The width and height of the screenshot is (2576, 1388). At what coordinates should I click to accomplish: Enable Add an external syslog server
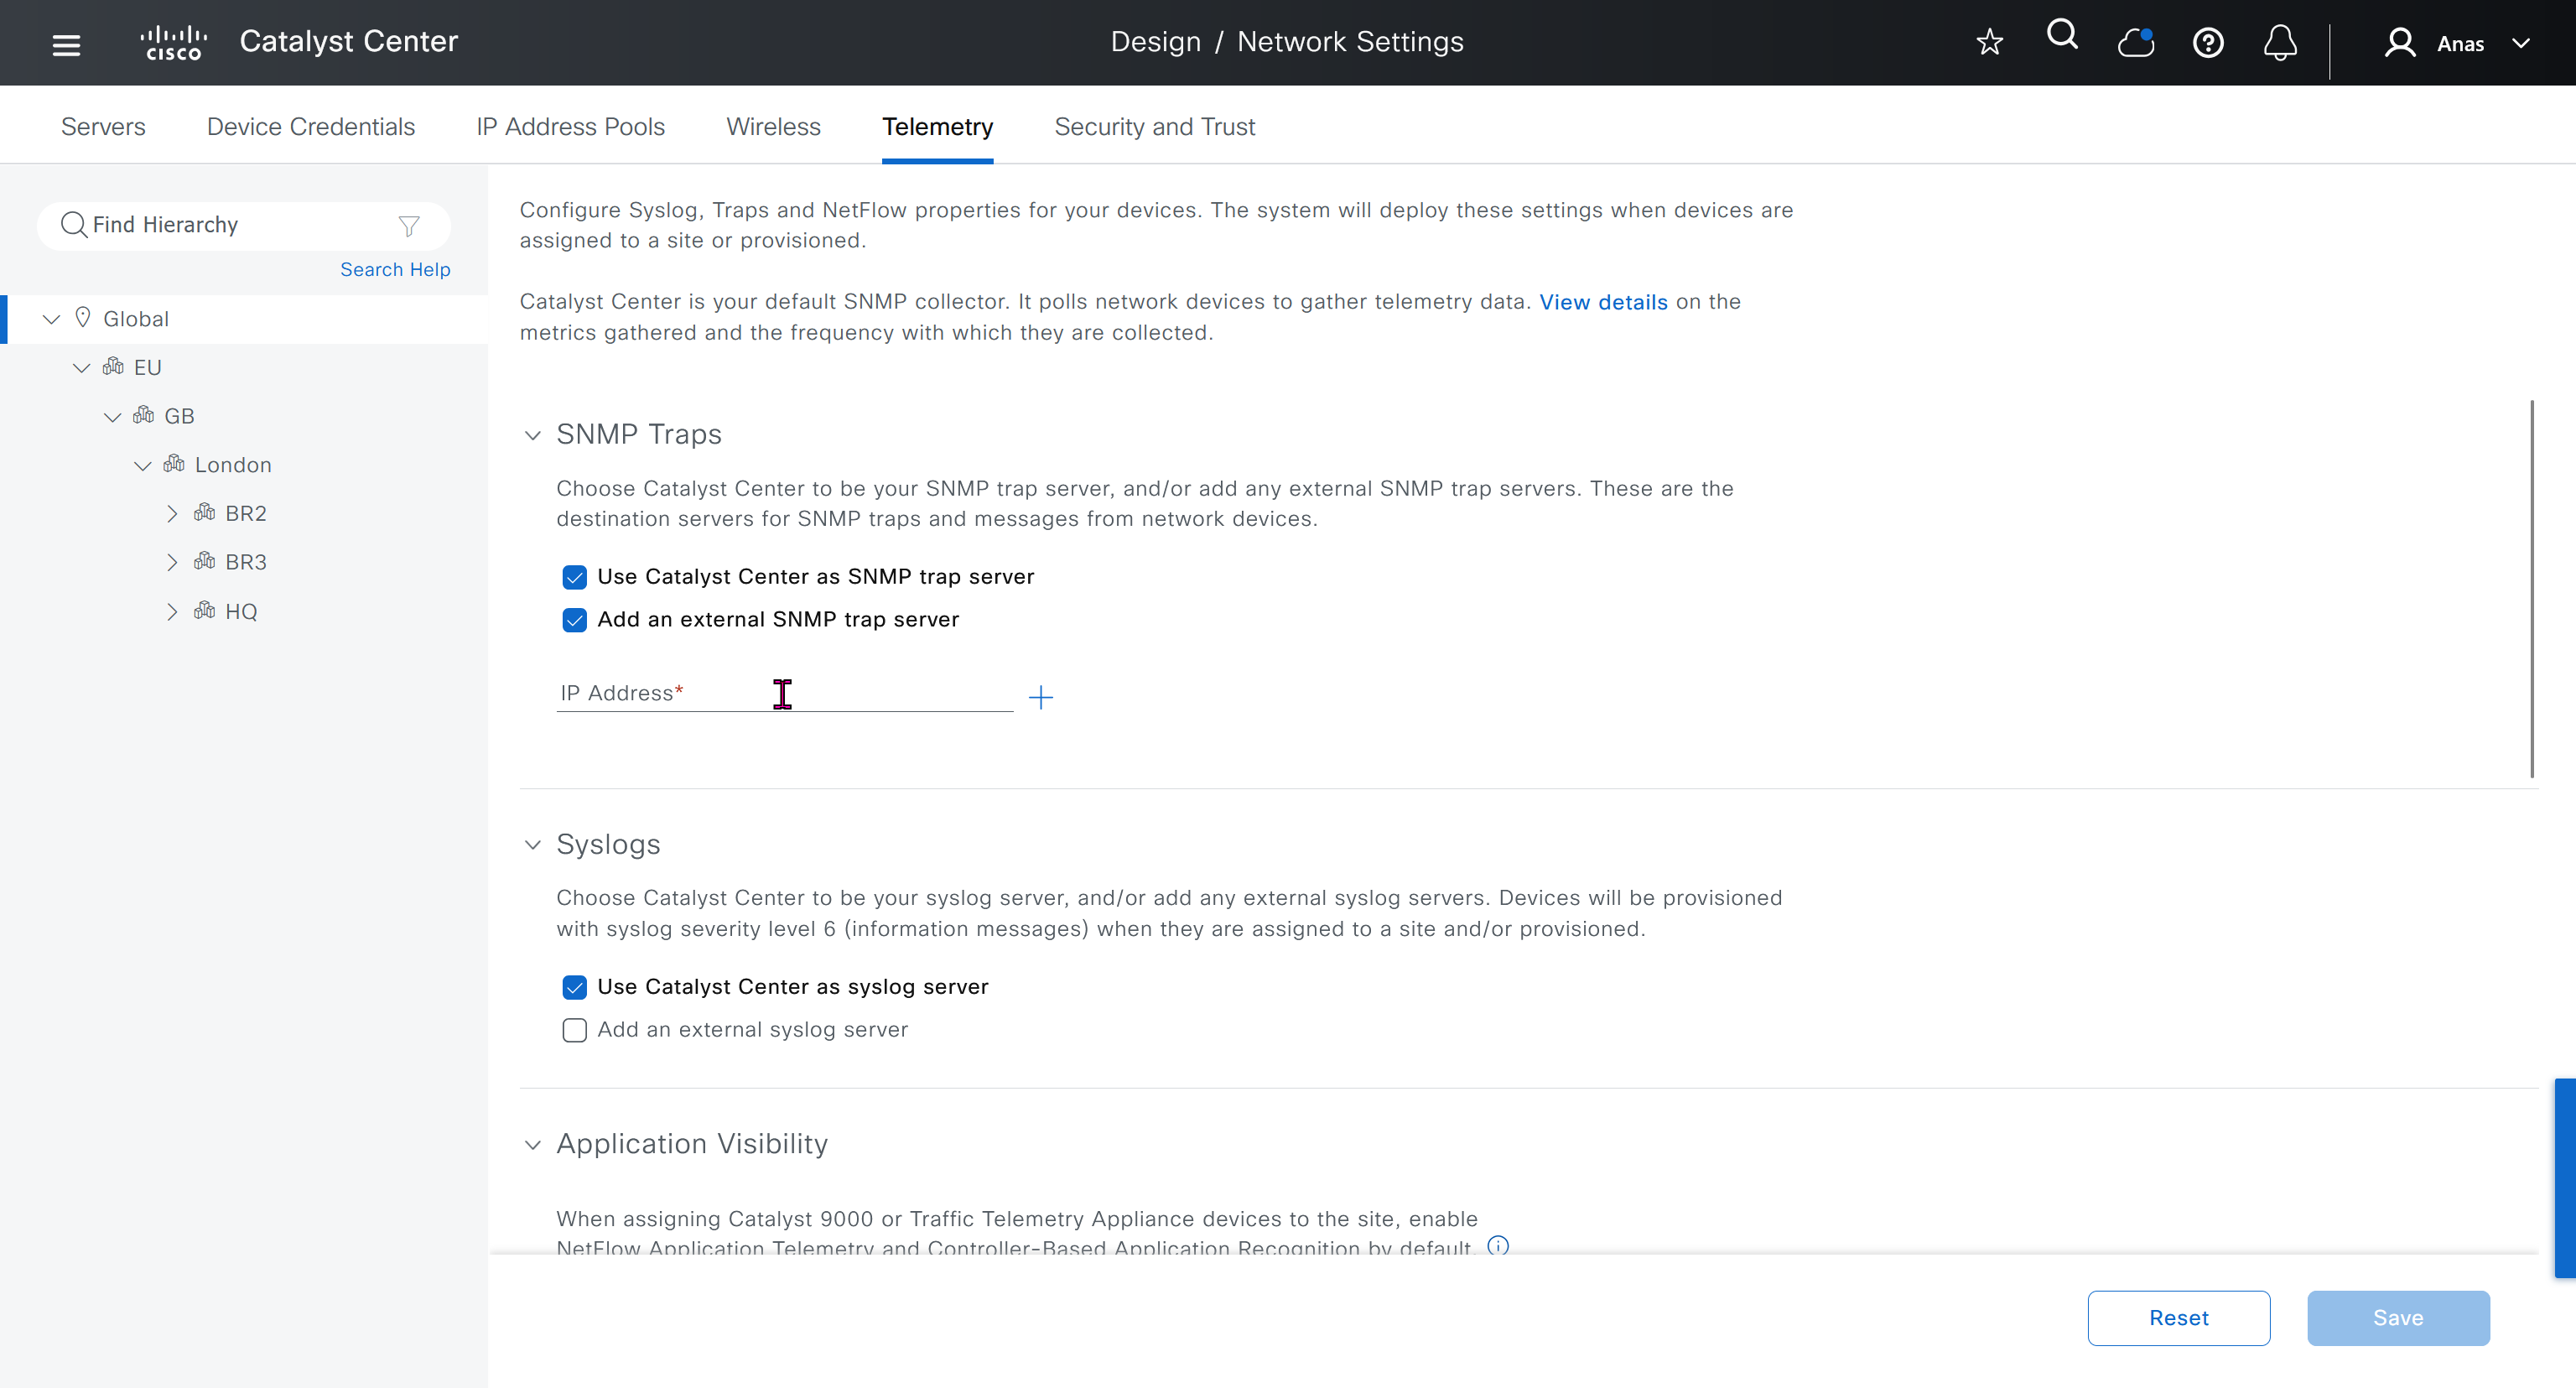(574, 1030)
